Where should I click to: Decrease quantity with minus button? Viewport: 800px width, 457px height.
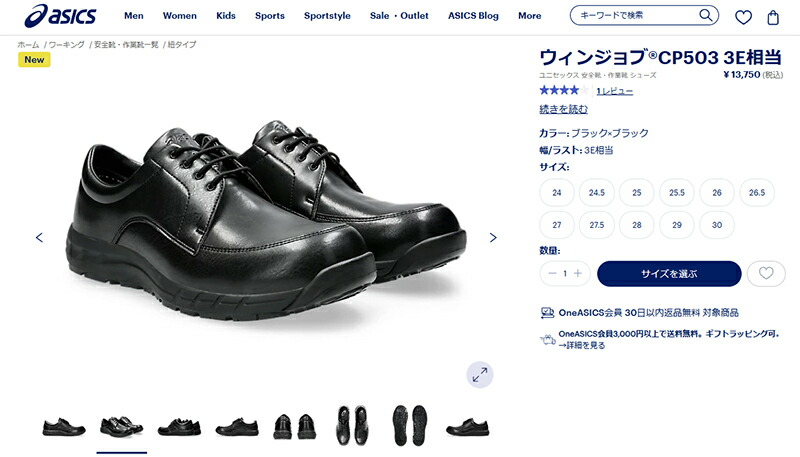tap(552, 273)
